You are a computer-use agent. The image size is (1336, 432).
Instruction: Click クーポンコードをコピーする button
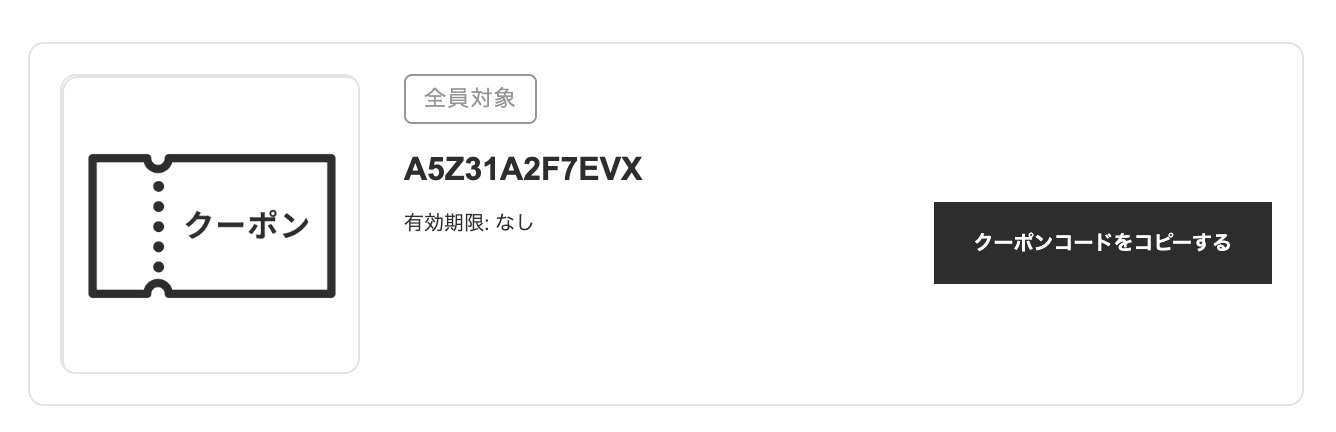[1103, 243]
